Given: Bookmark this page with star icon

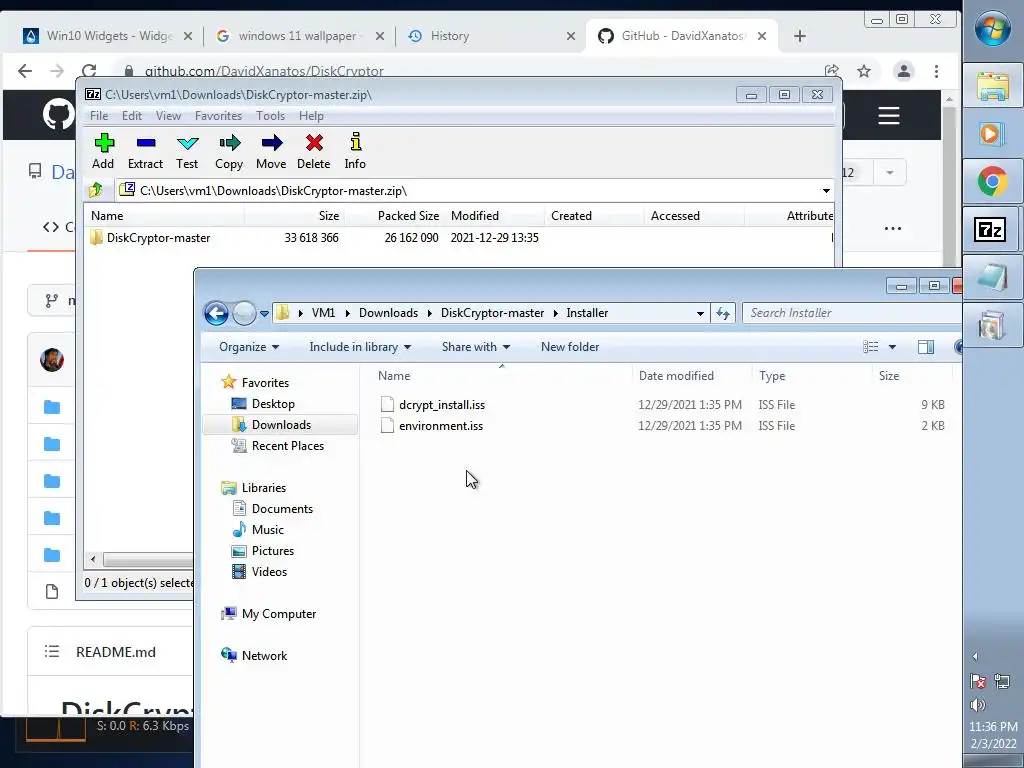Looking at the screenshot, I should (x=864, y=71).
